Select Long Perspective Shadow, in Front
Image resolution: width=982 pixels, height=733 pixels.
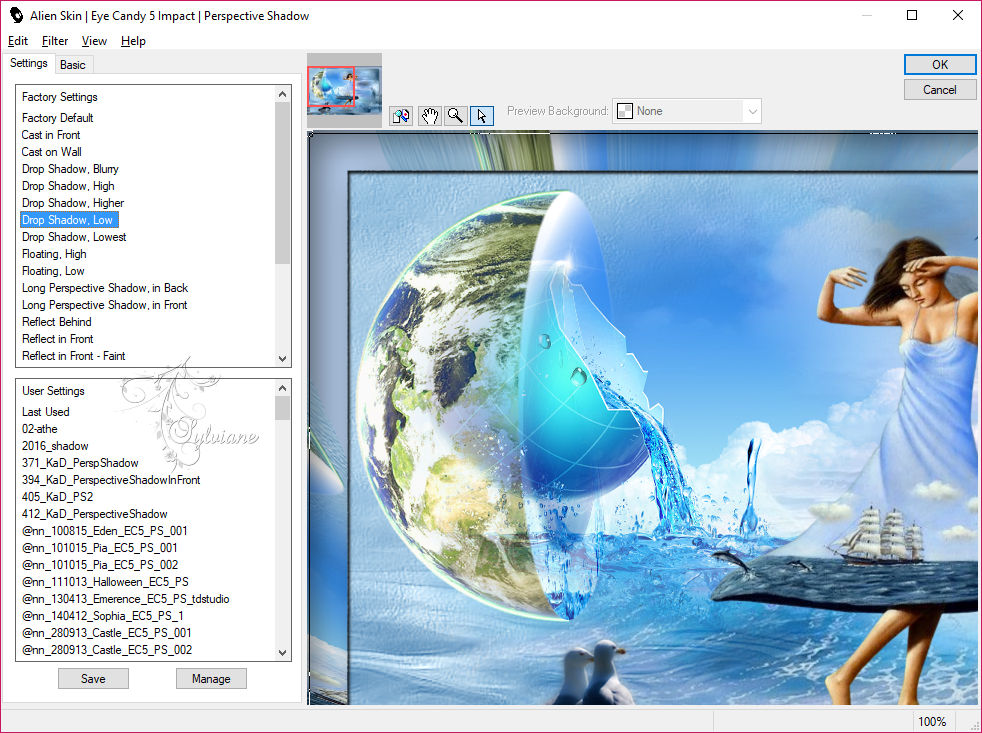pyautogui.click(x=105, y=304)
